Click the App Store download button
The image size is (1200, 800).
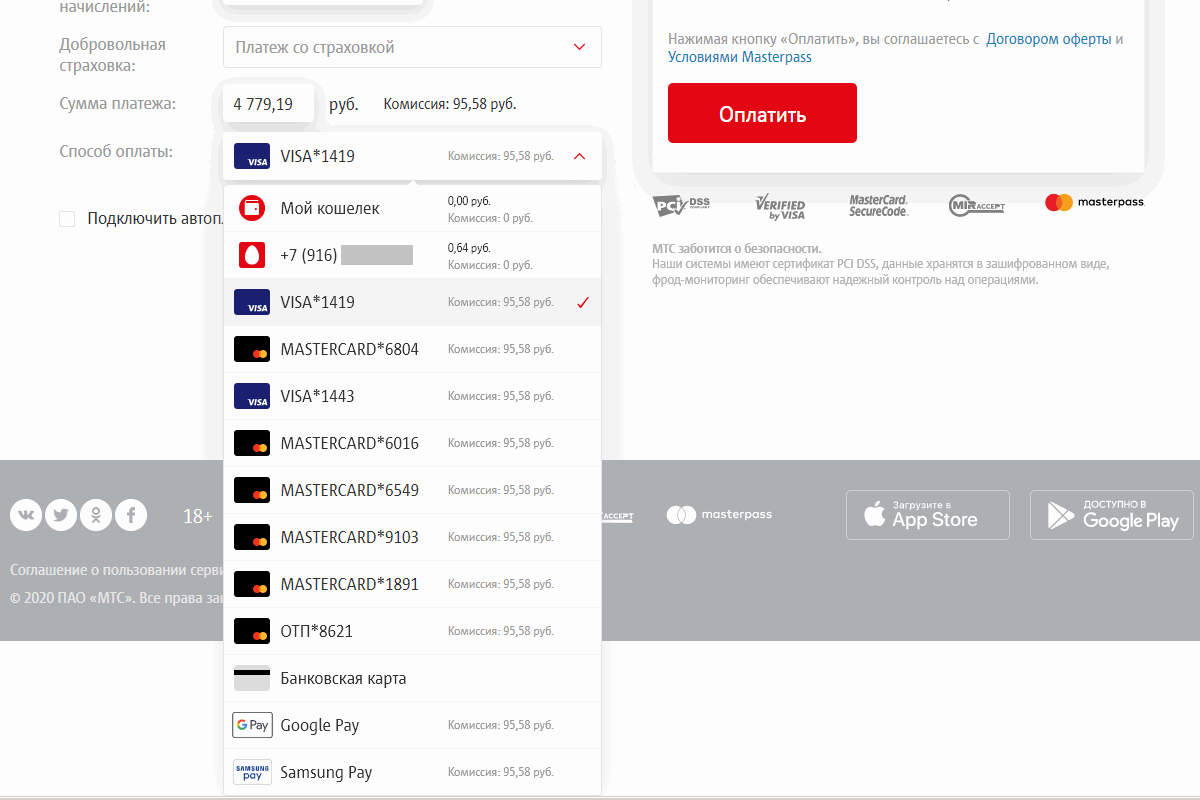point(928,515)
